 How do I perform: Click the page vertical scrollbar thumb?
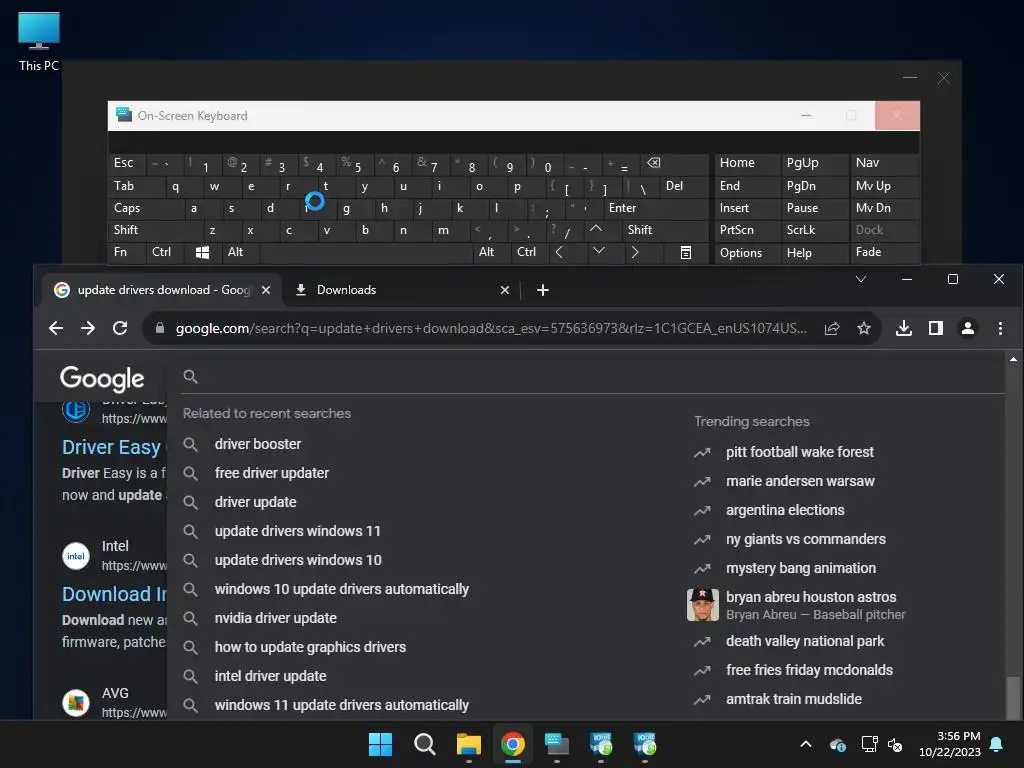(1013, 697)
